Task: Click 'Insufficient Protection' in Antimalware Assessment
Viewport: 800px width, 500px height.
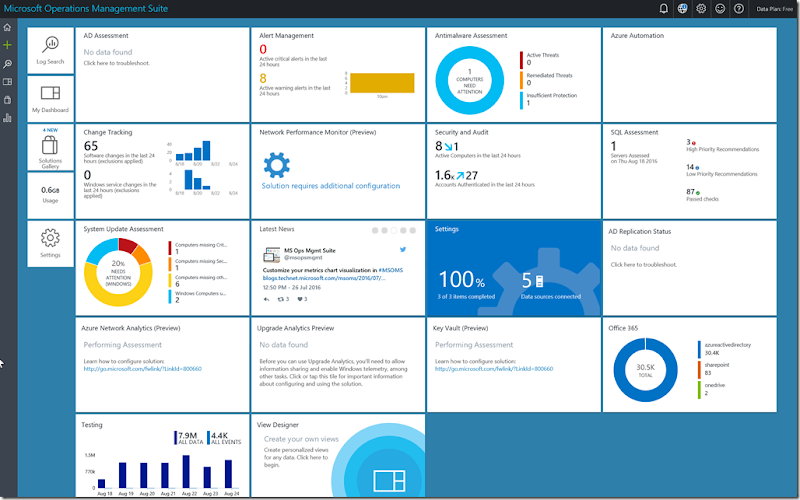Action: 552,95
